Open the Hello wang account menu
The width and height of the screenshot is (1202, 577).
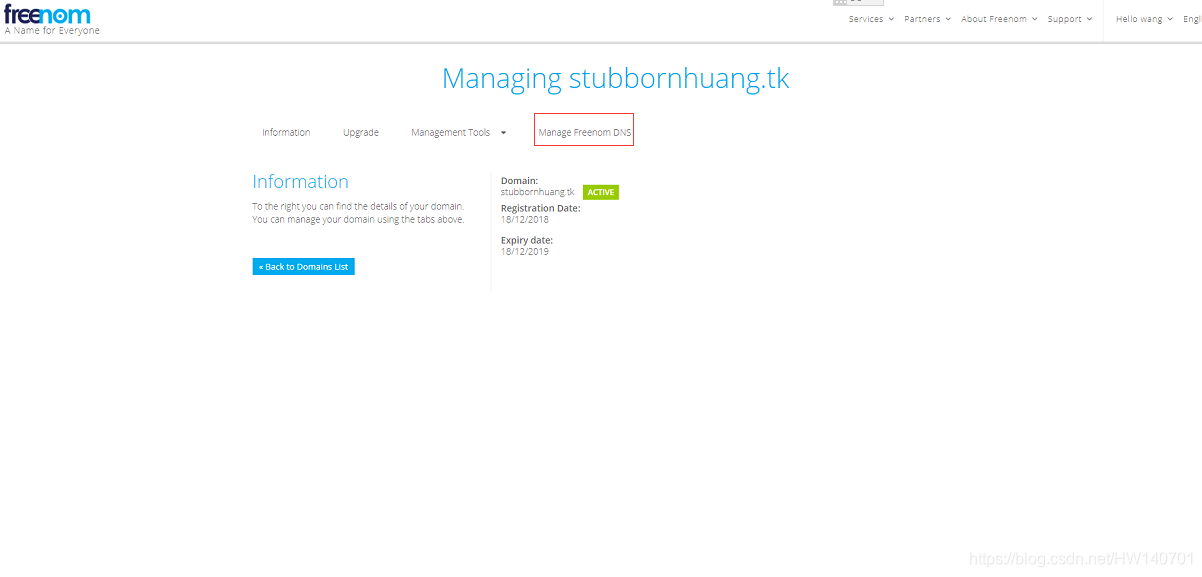click(x=1144, y=19)
